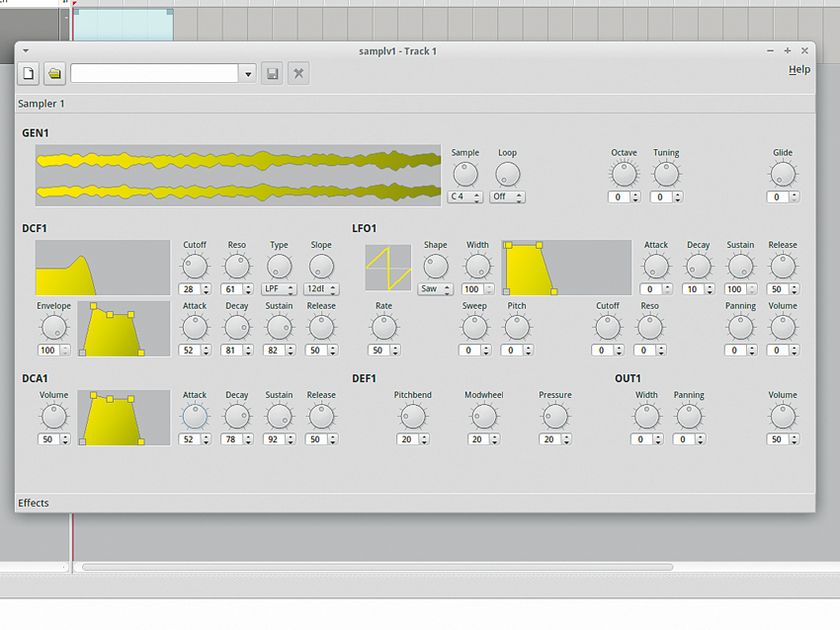Switch to the Sampler 1 tab

[41, 103]
